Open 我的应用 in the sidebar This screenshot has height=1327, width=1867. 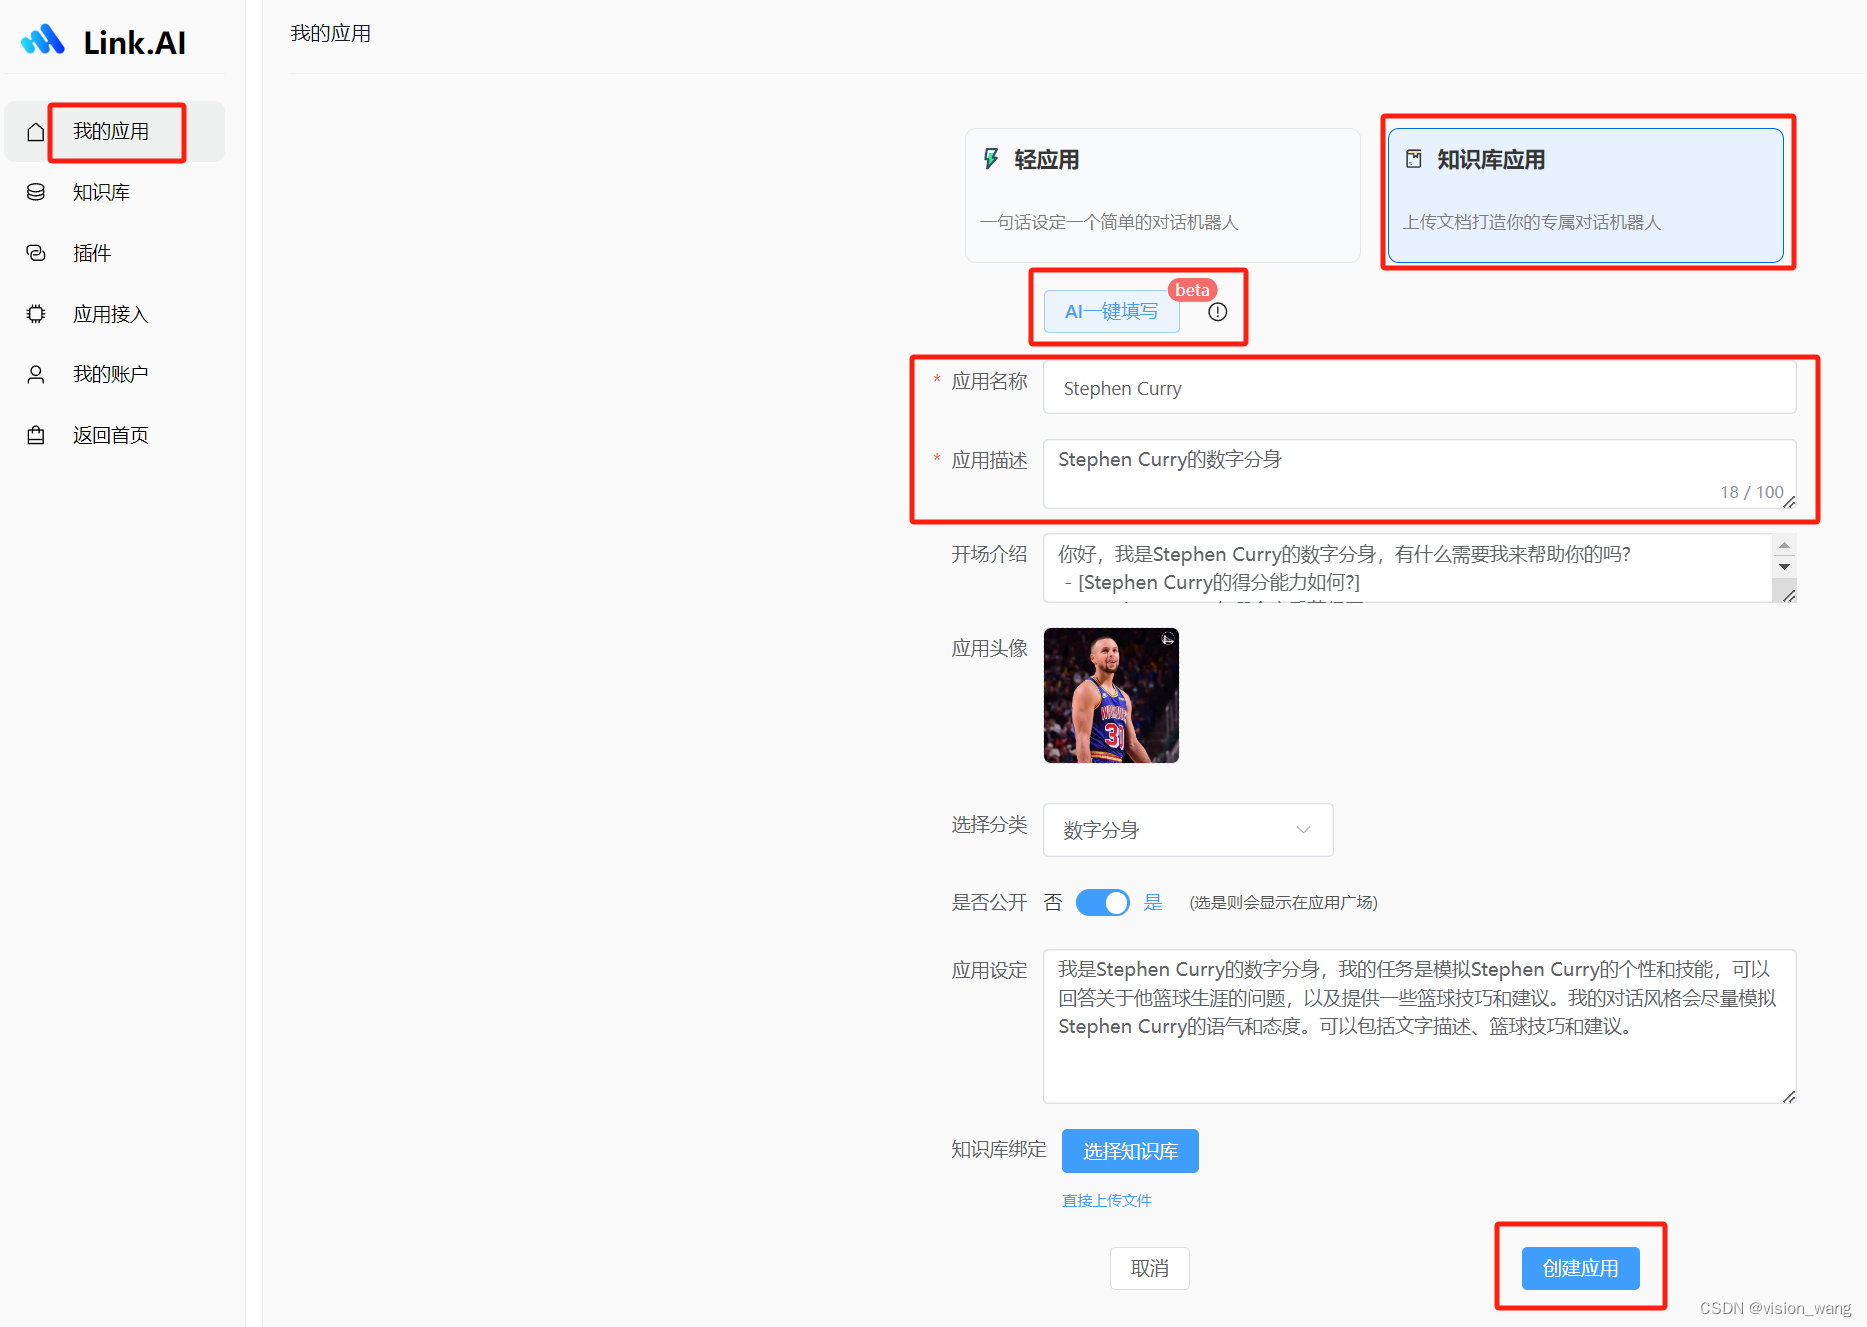(x=114, y=131)
